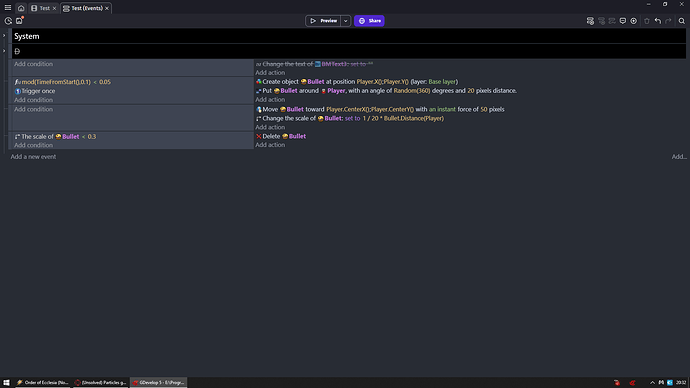Screen dimensions: 690x388
Task: Click Add condition in the Move Bullet event
Action: pyautogui.click(x=33, y=109)
